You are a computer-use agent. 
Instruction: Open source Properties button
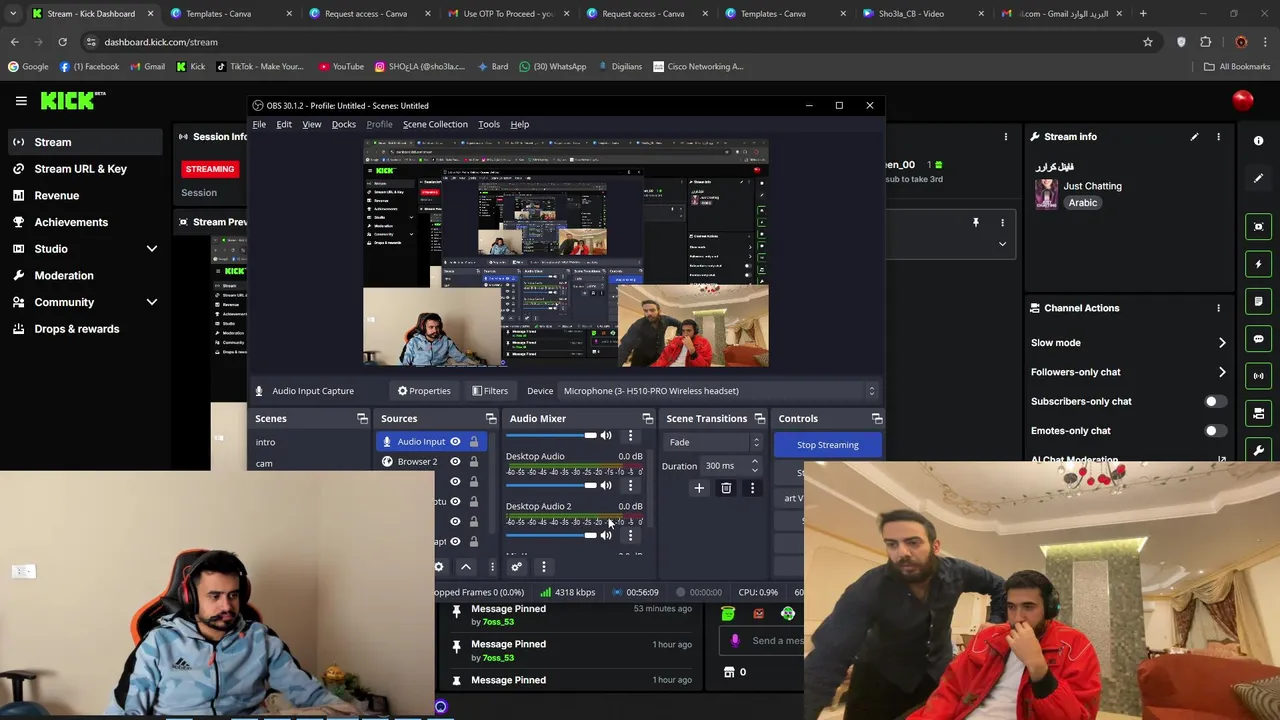point(424,391)
